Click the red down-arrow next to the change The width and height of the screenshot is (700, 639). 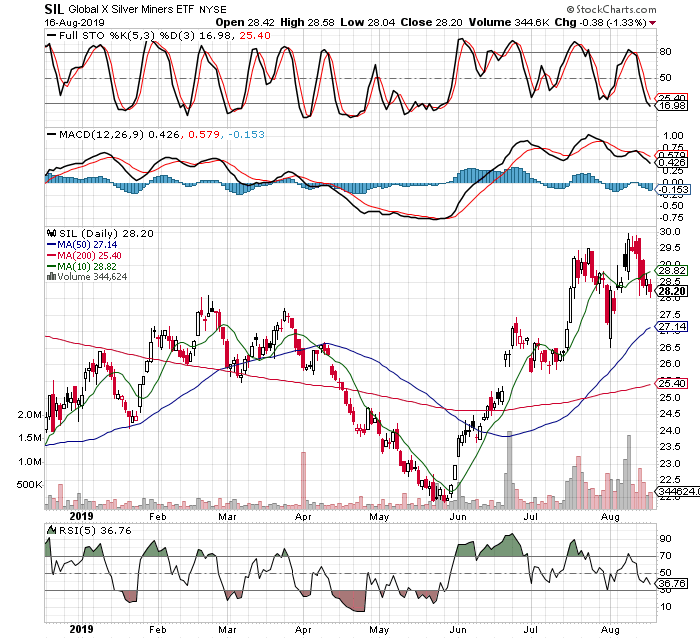pos(653,23)
